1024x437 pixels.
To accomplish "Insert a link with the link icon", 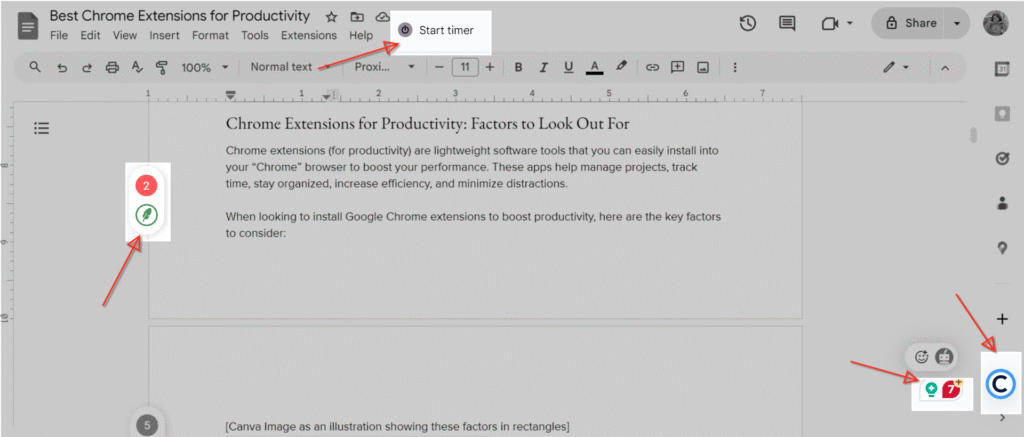I will pos(652,67).
